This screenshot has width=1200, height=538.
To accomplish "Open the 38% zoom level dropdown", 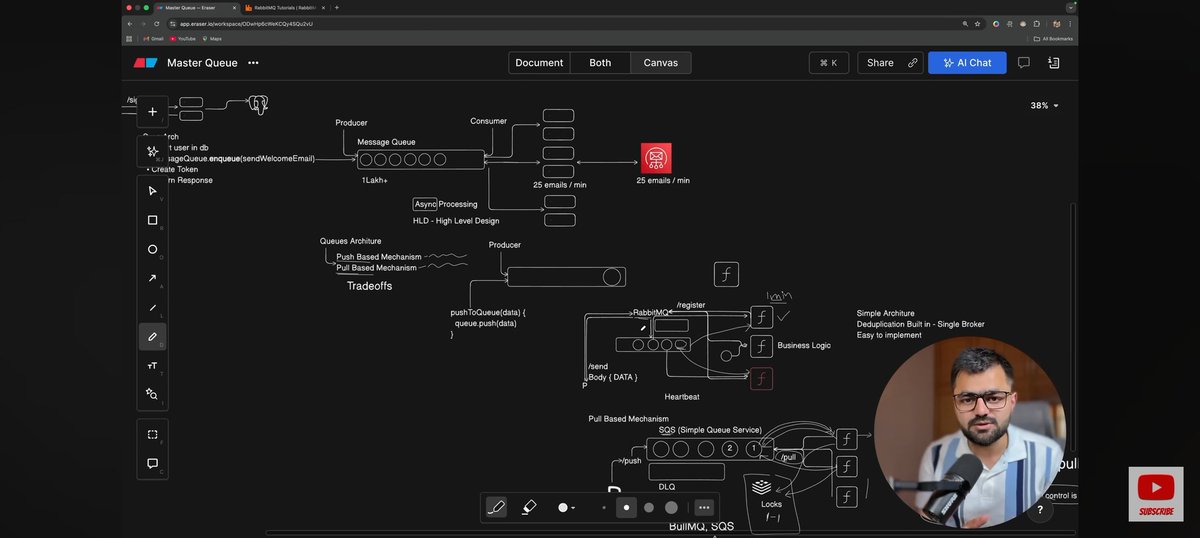I will pyautogui.click(x=1044, y=105).
